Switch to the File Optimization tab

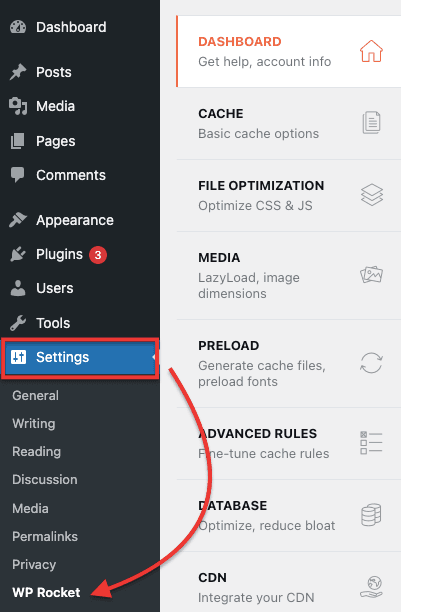click(289, 196)
